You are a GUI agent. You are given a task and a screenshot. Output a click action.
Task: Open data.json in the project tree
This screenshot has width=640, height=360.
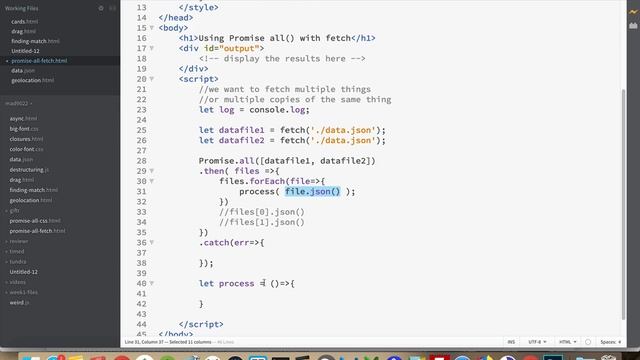[x=21, y=160]
